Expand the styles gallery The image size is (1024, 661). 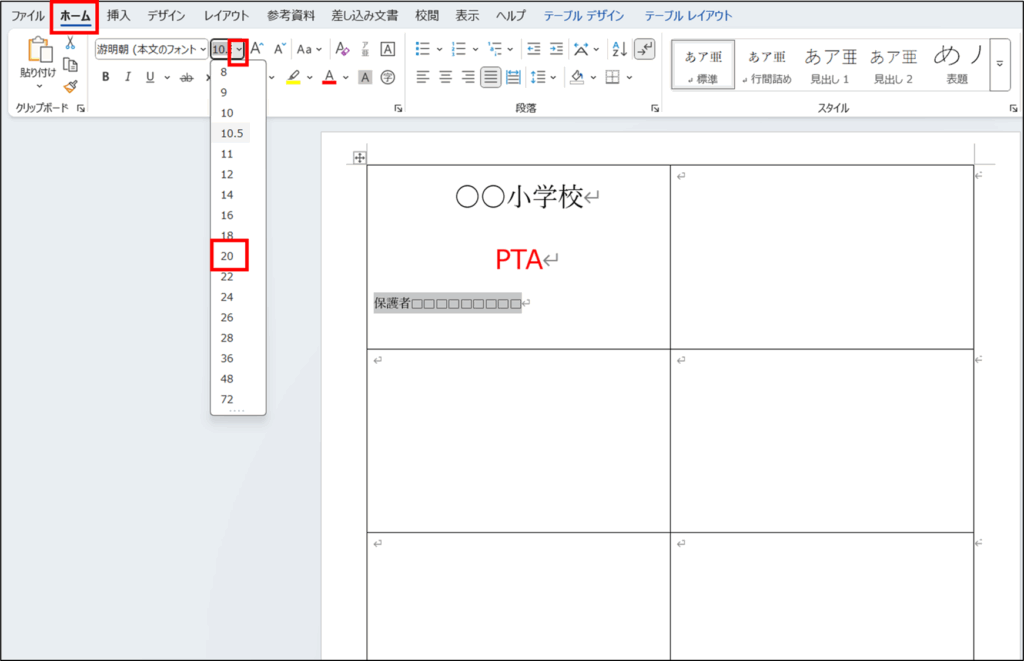(1000, 64)
